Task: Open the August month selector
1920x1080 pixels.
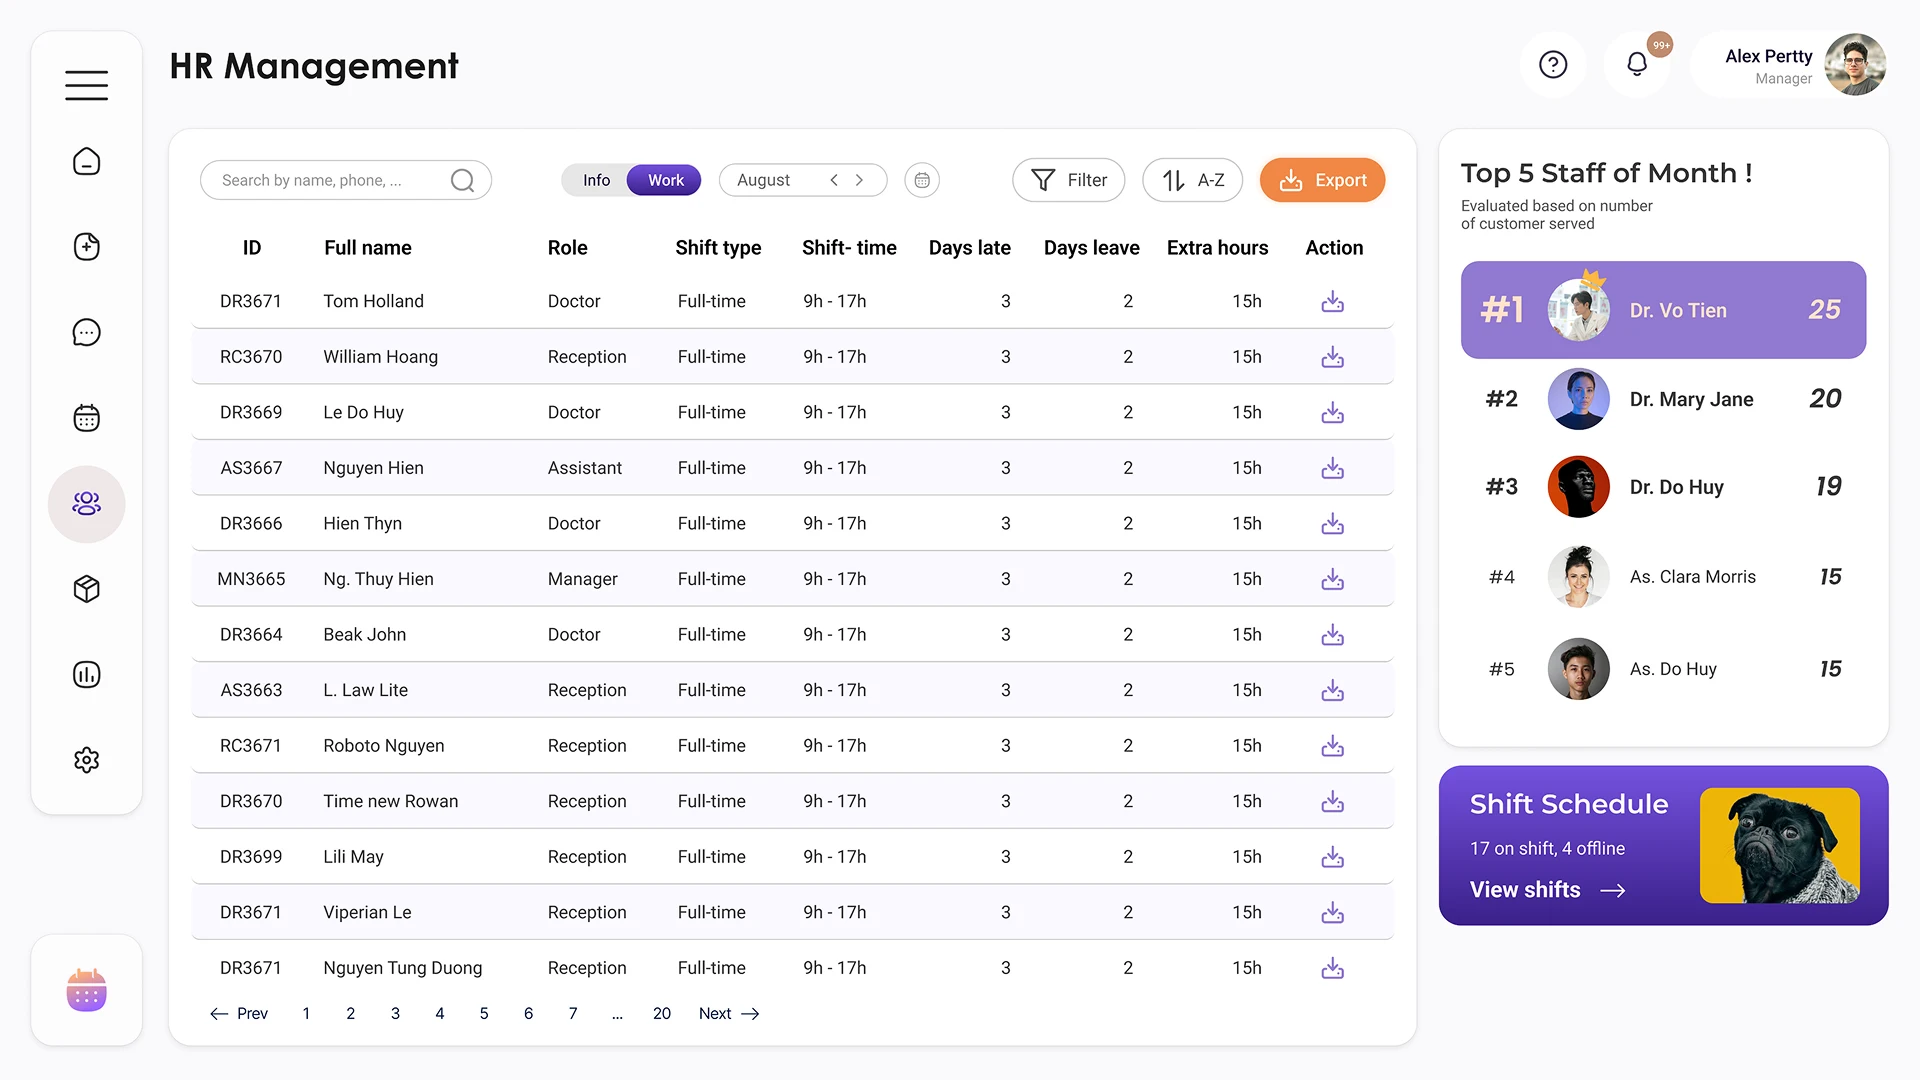Action: (764, 180)
